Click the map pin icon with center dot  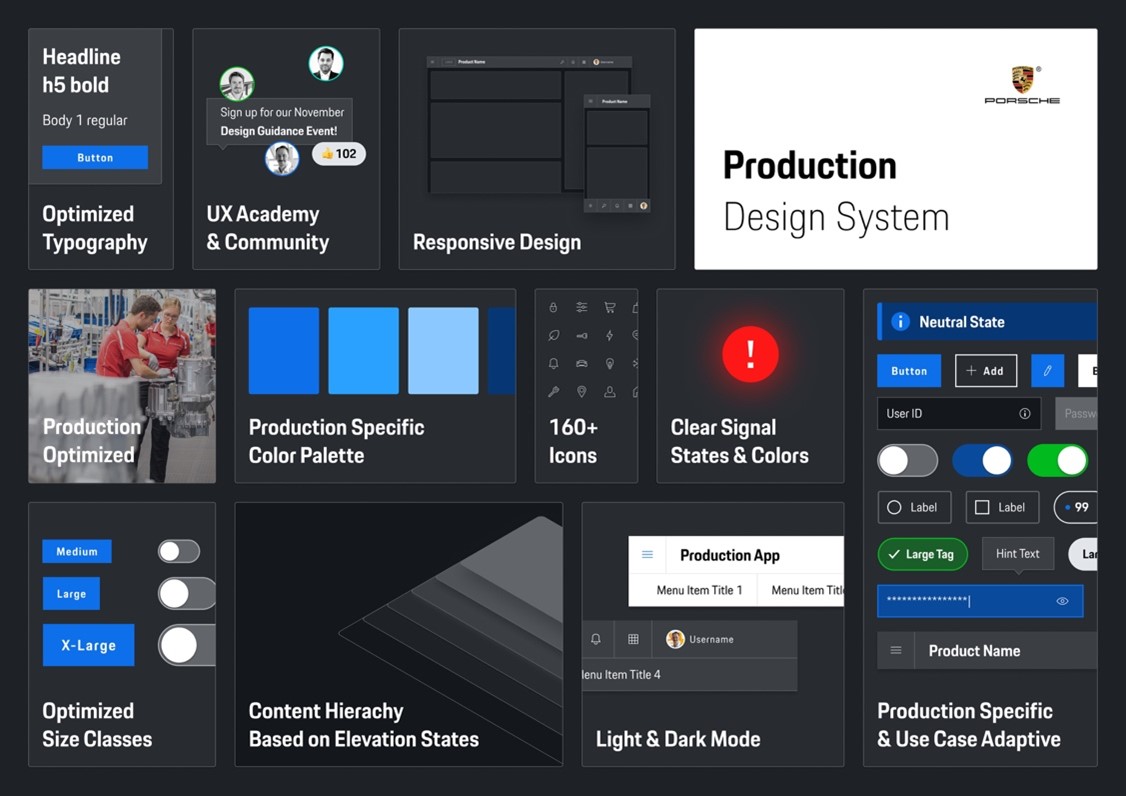click(x=582, y=392)
